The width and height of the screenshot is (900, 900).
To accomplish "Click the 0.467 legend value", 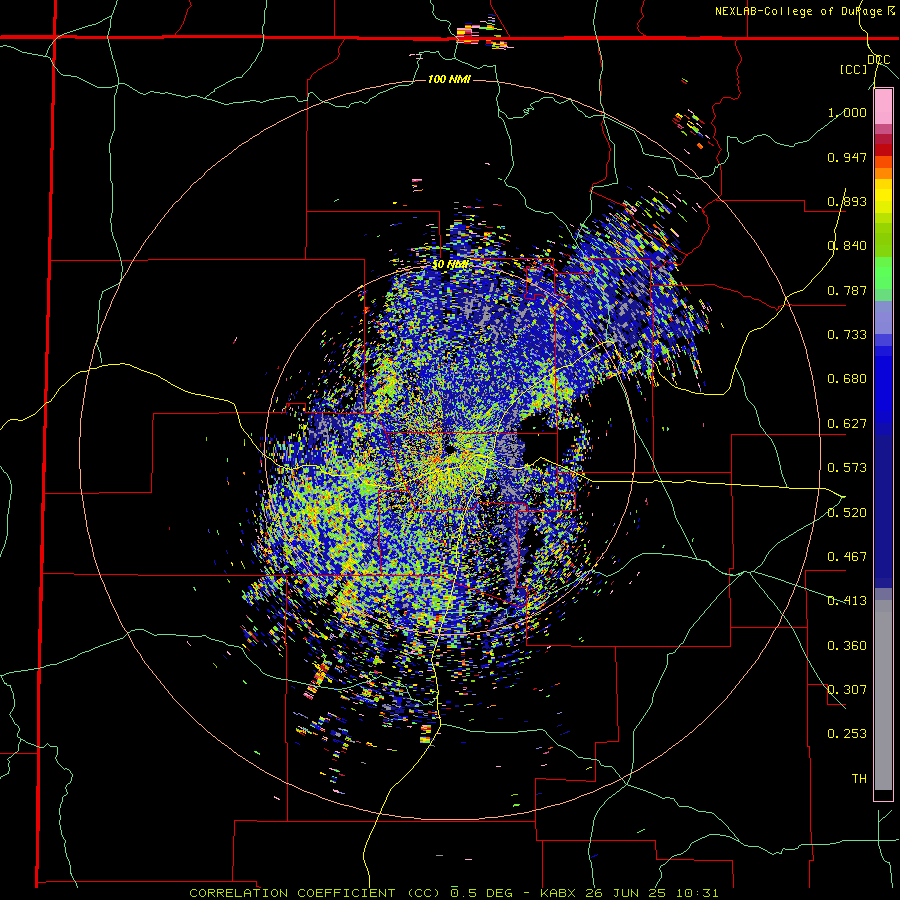I will [x=847, y=557].
